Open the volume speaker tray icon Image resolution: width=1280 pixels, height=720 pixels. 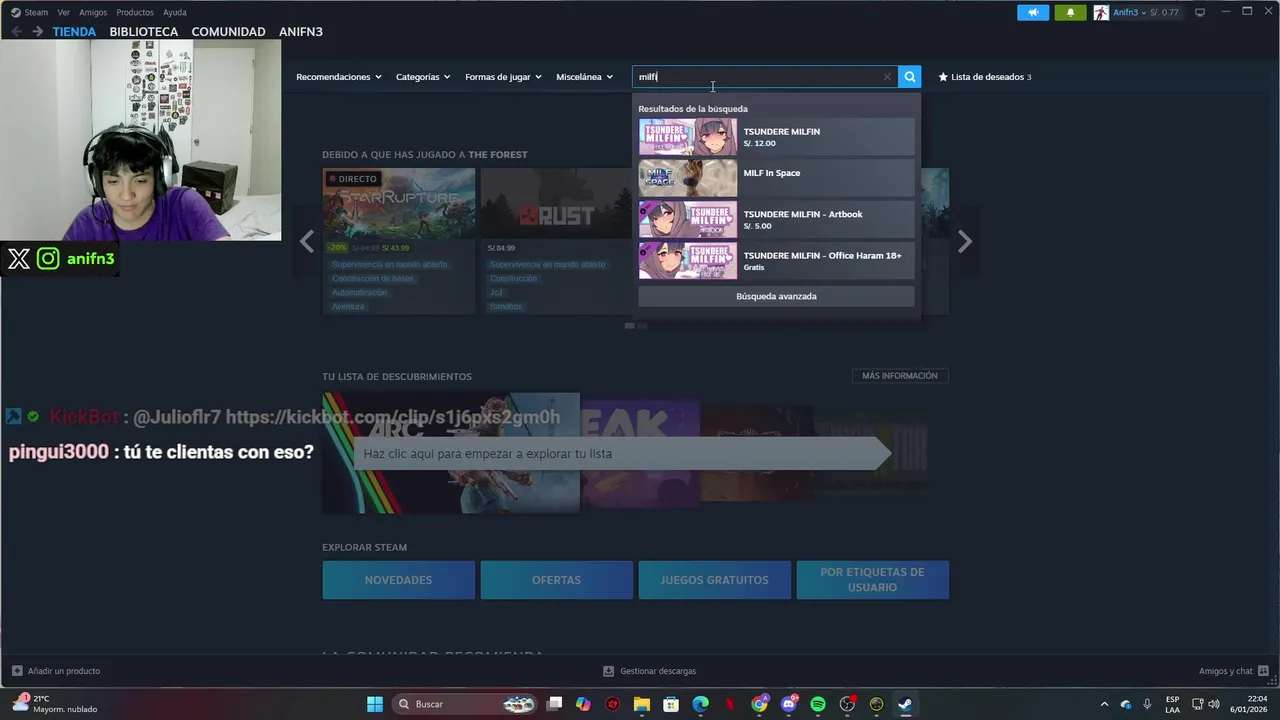(1214, 704)
